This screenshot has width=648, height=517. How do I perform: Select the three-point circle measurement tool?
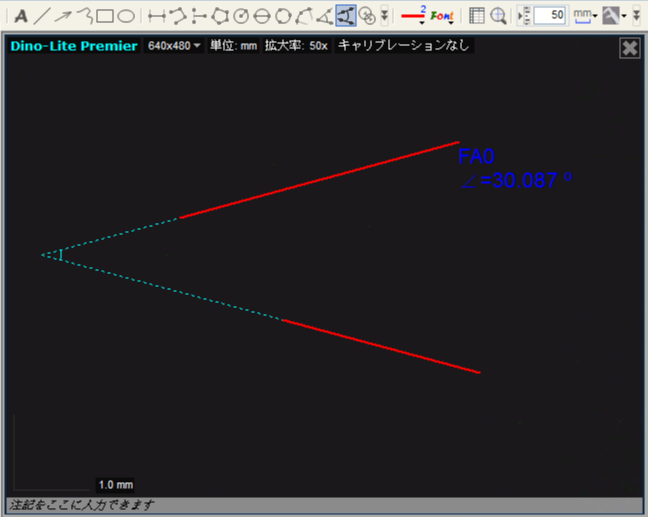coord(283,16)
